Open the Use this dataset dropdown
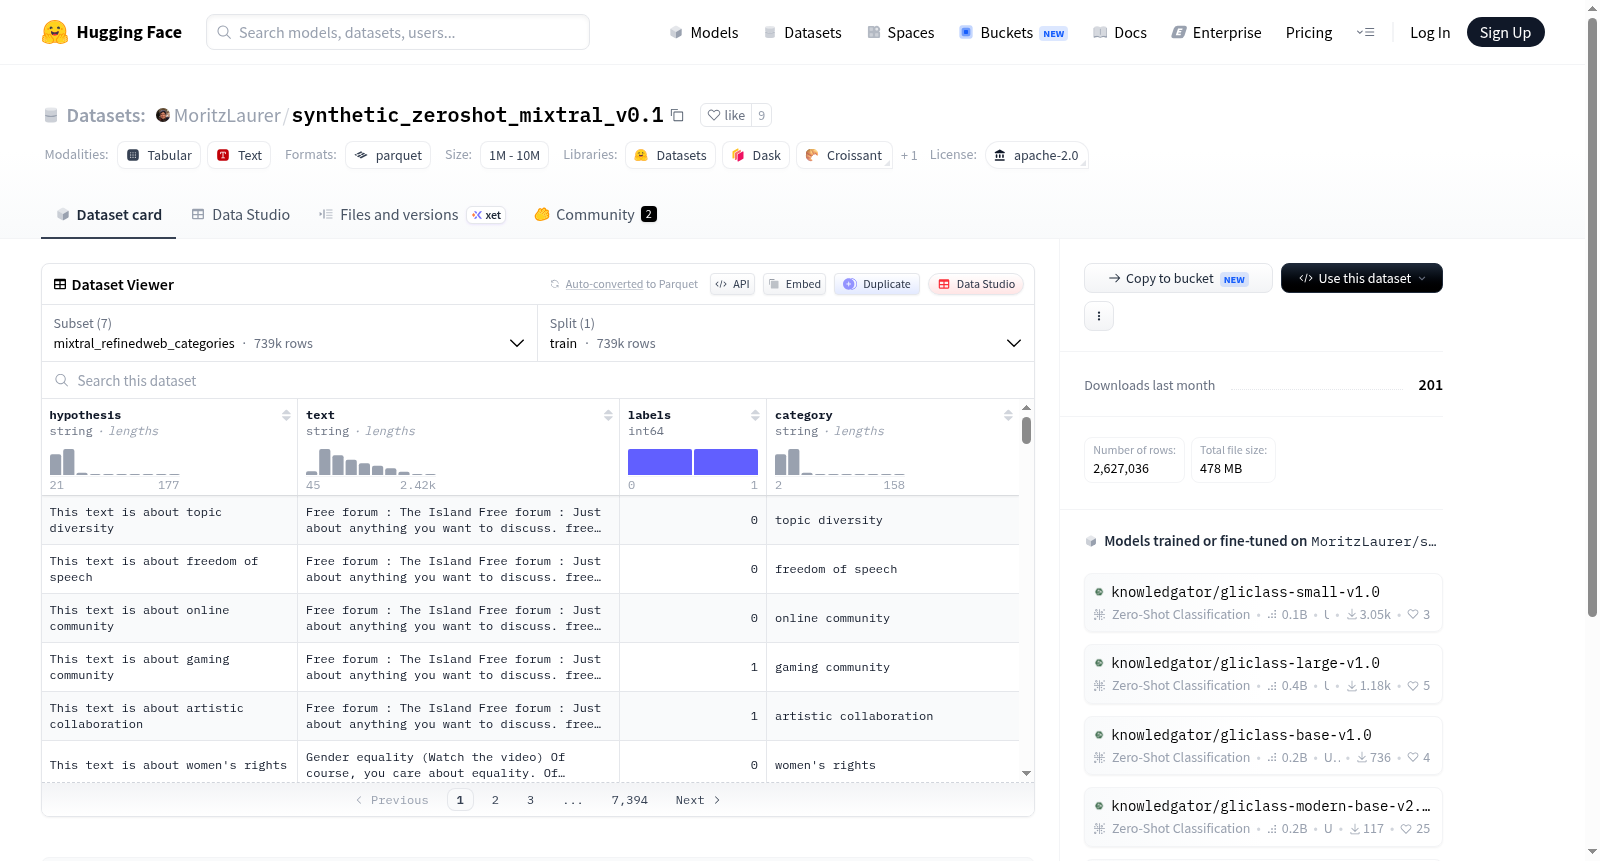This screenshot has height=861, width=1600. click(x=1361, y=278)
